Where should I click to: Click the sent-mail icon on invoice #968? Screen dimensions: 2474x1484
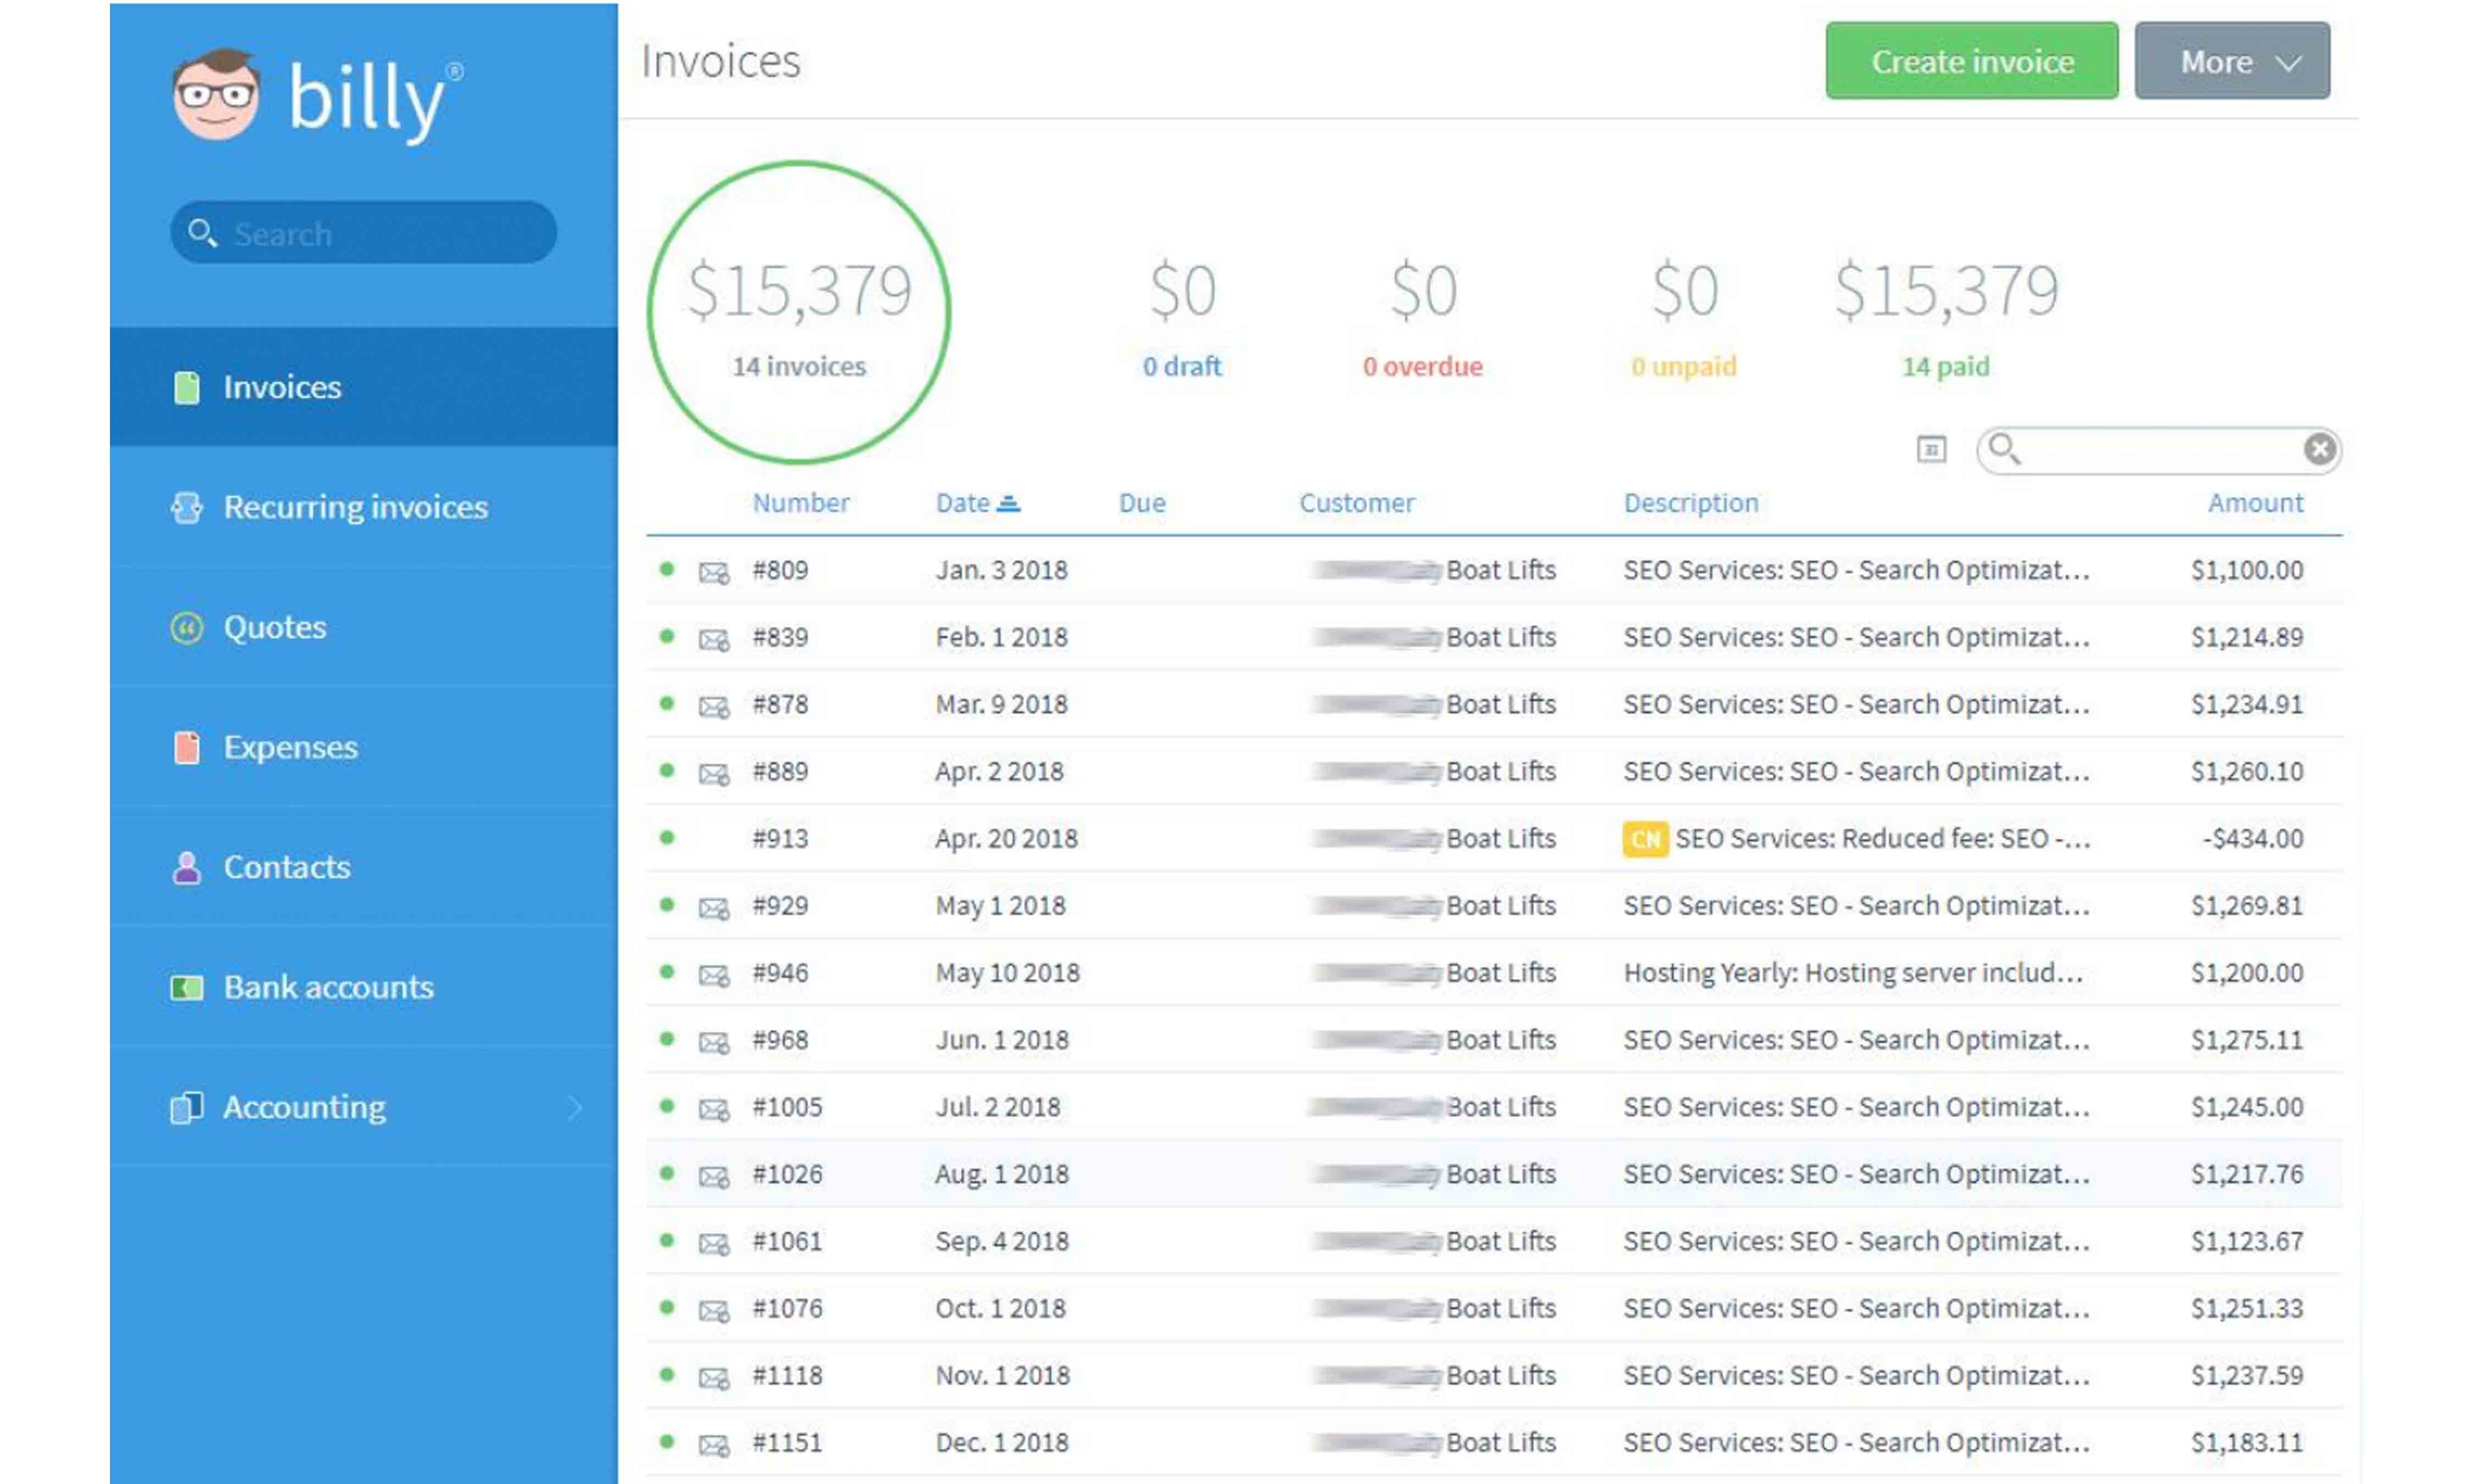(x=713, y=1042)
